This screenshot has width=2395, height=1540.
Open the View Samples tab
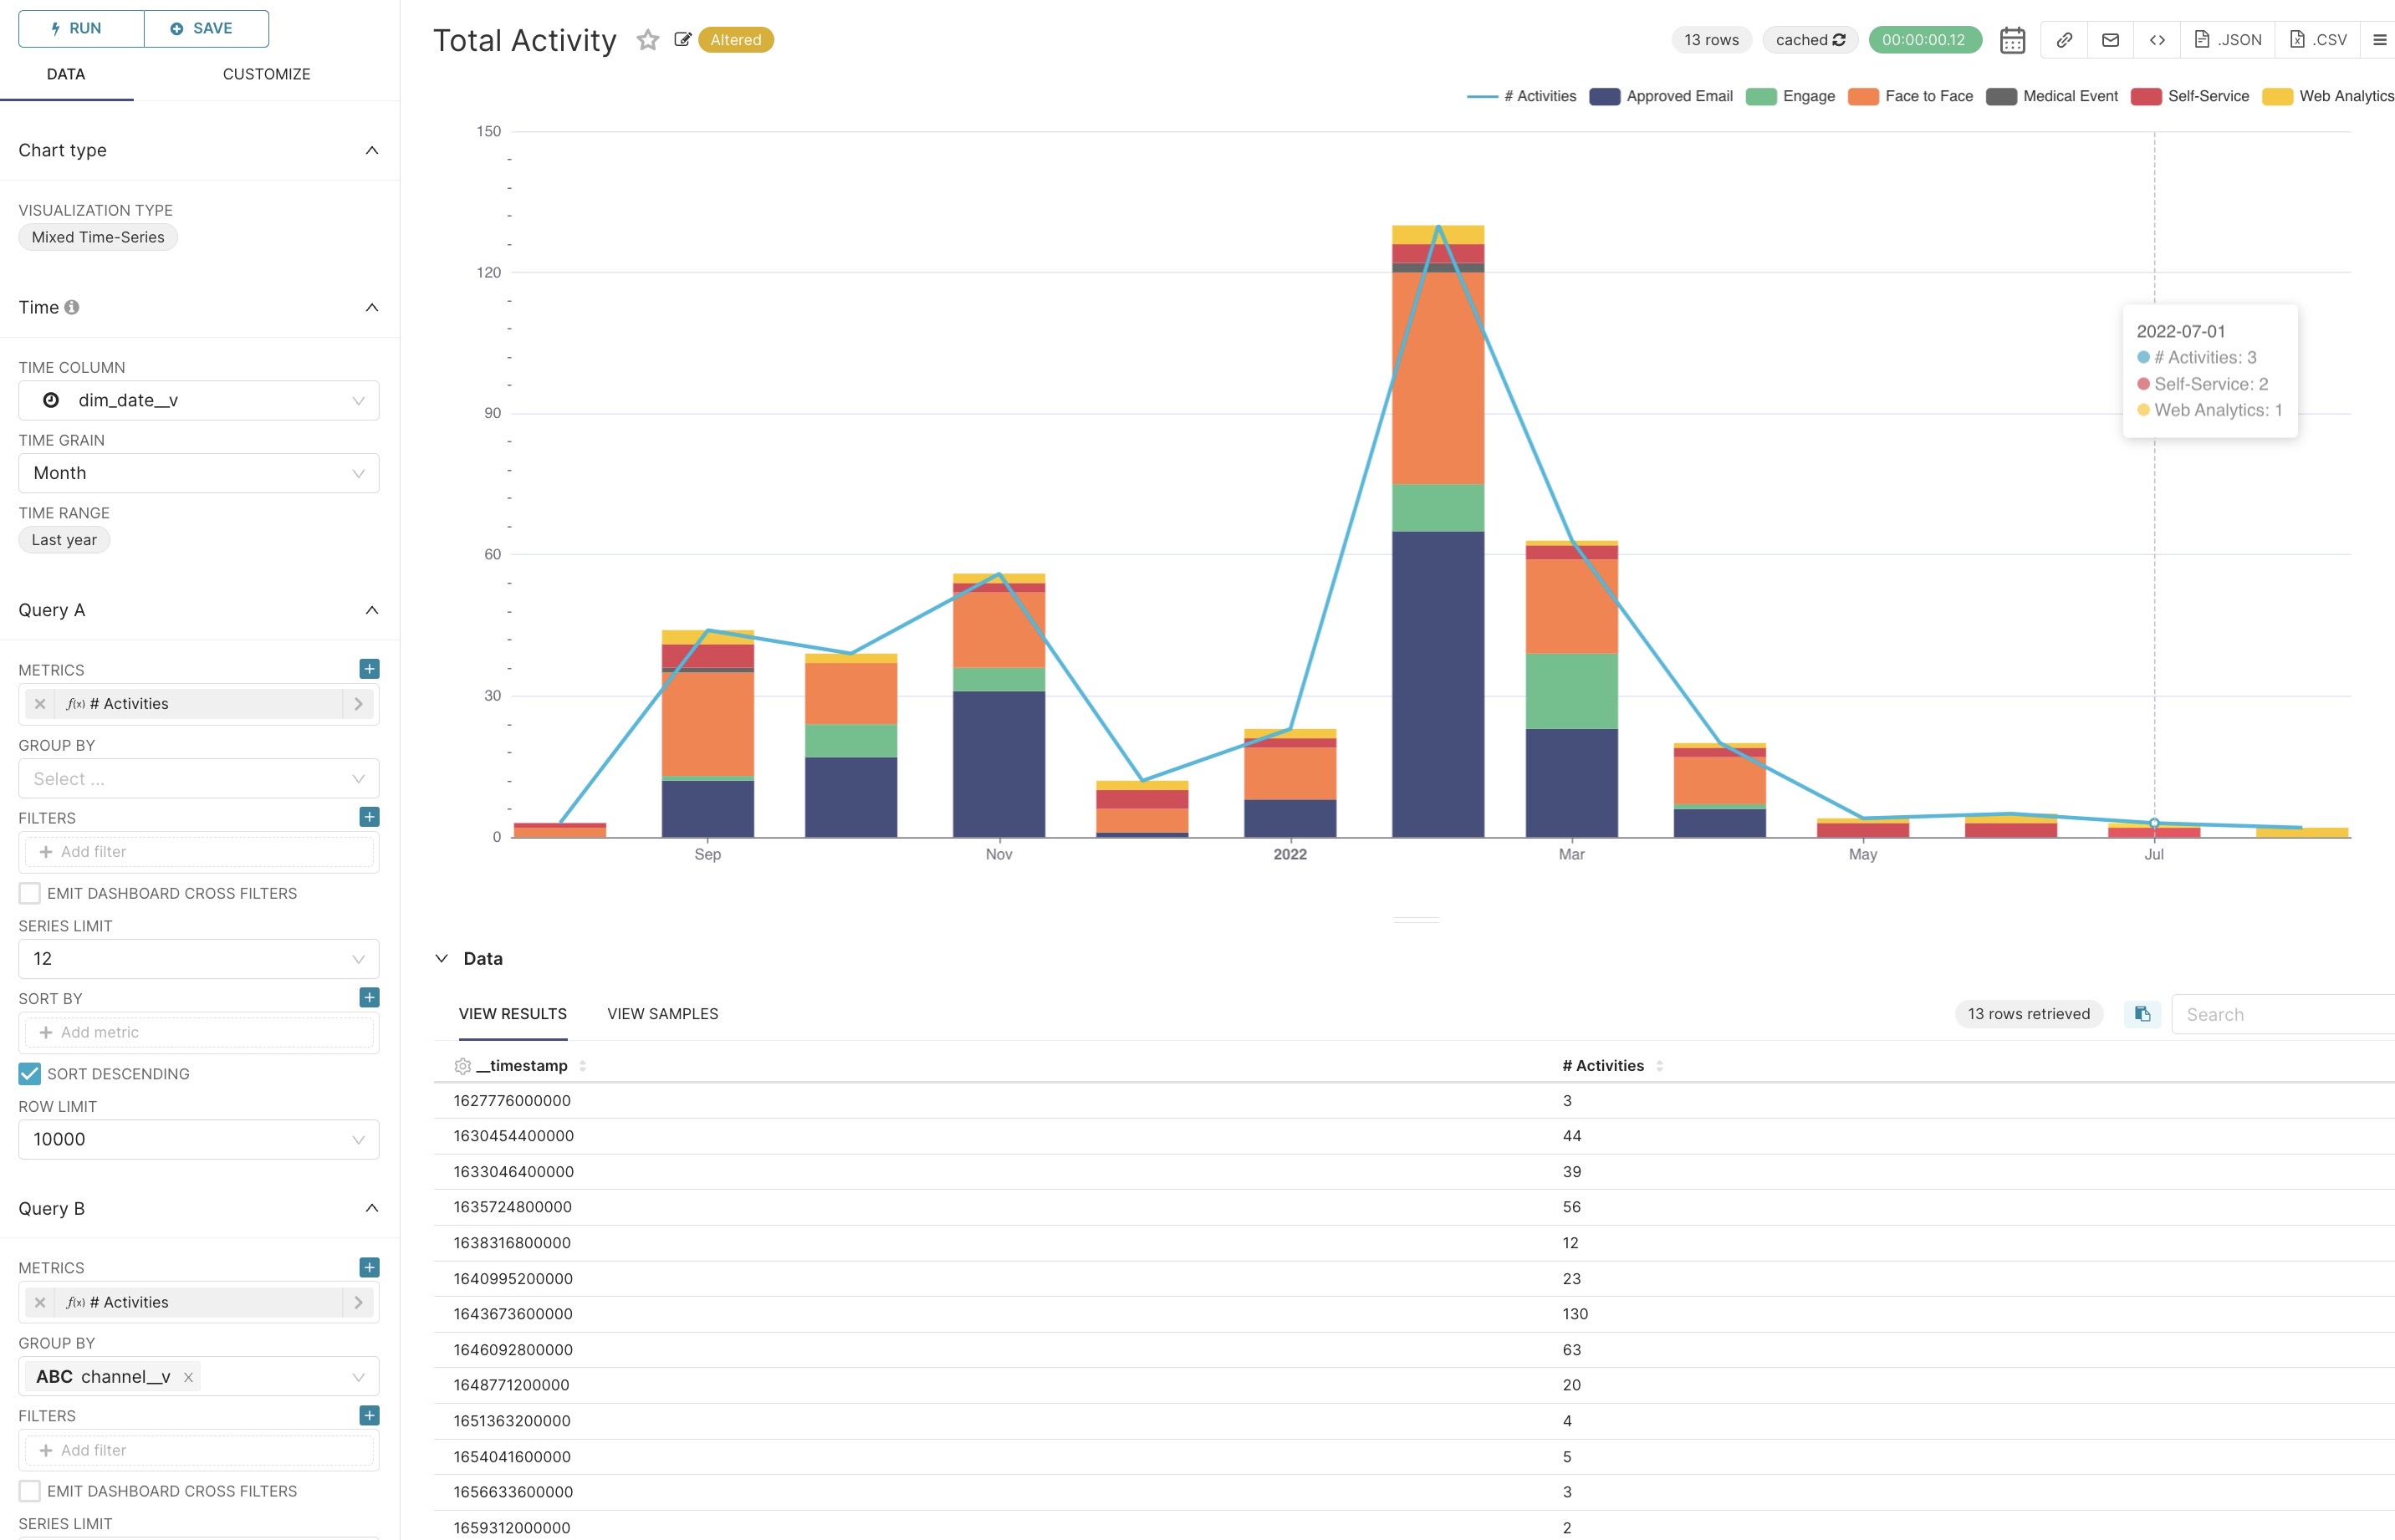662,1014
